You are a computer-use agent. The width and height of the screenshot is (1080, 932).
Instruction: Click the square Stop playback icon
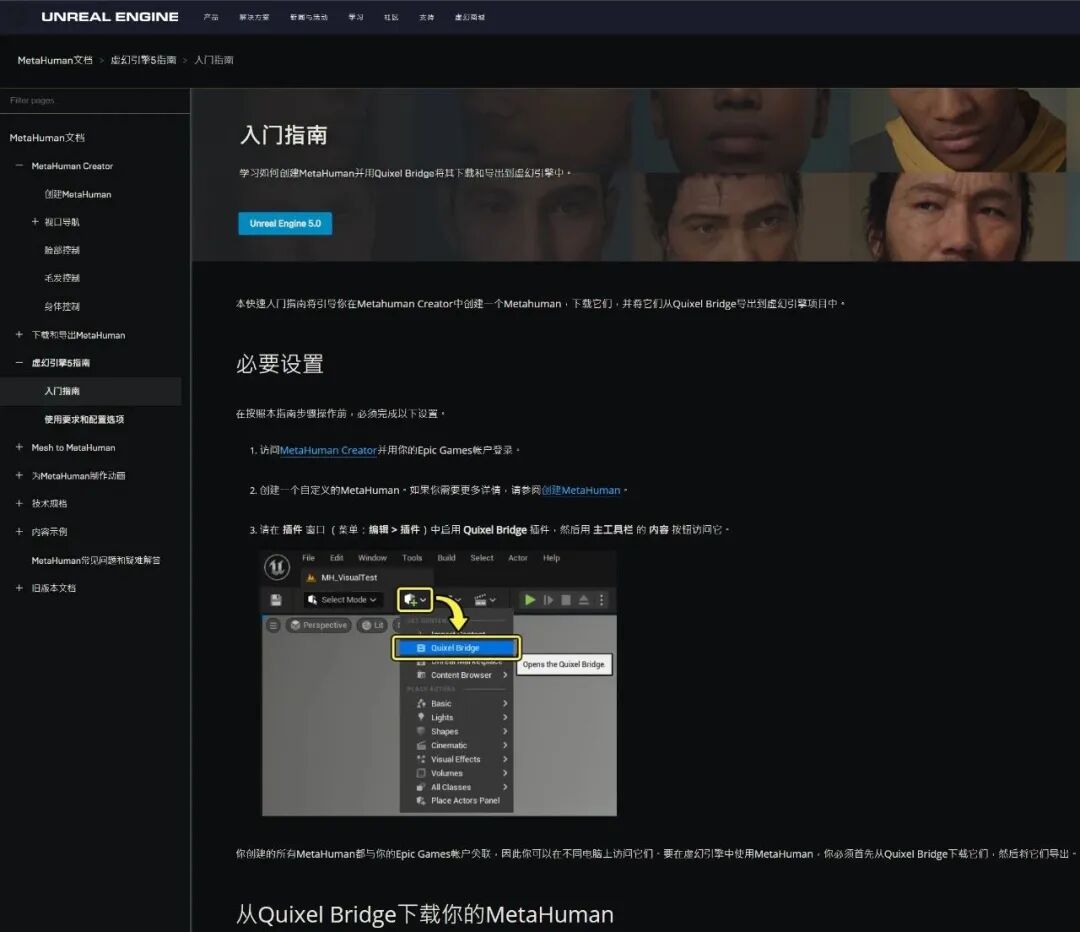[565, 600]
